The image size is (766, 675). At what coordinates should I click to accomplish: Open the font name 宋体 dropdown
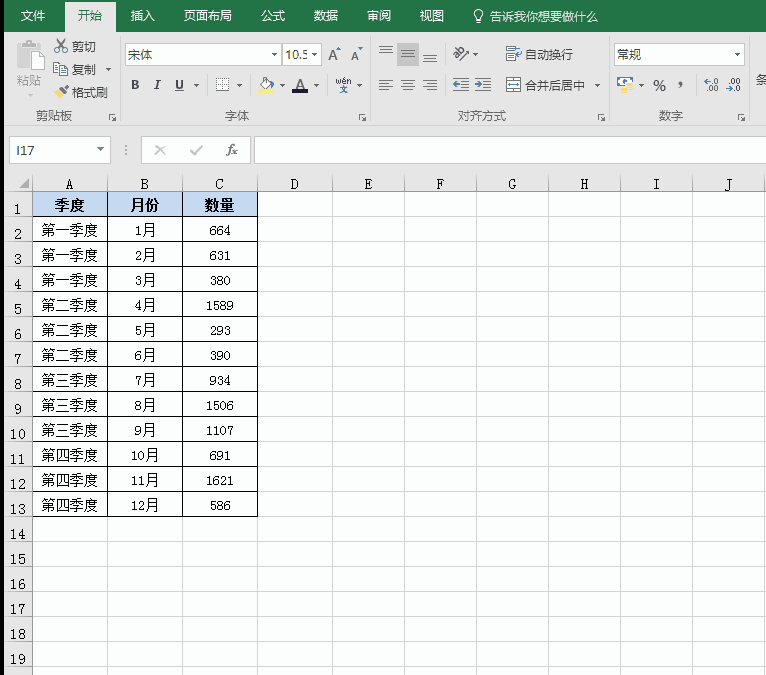(x=274, y=55)
